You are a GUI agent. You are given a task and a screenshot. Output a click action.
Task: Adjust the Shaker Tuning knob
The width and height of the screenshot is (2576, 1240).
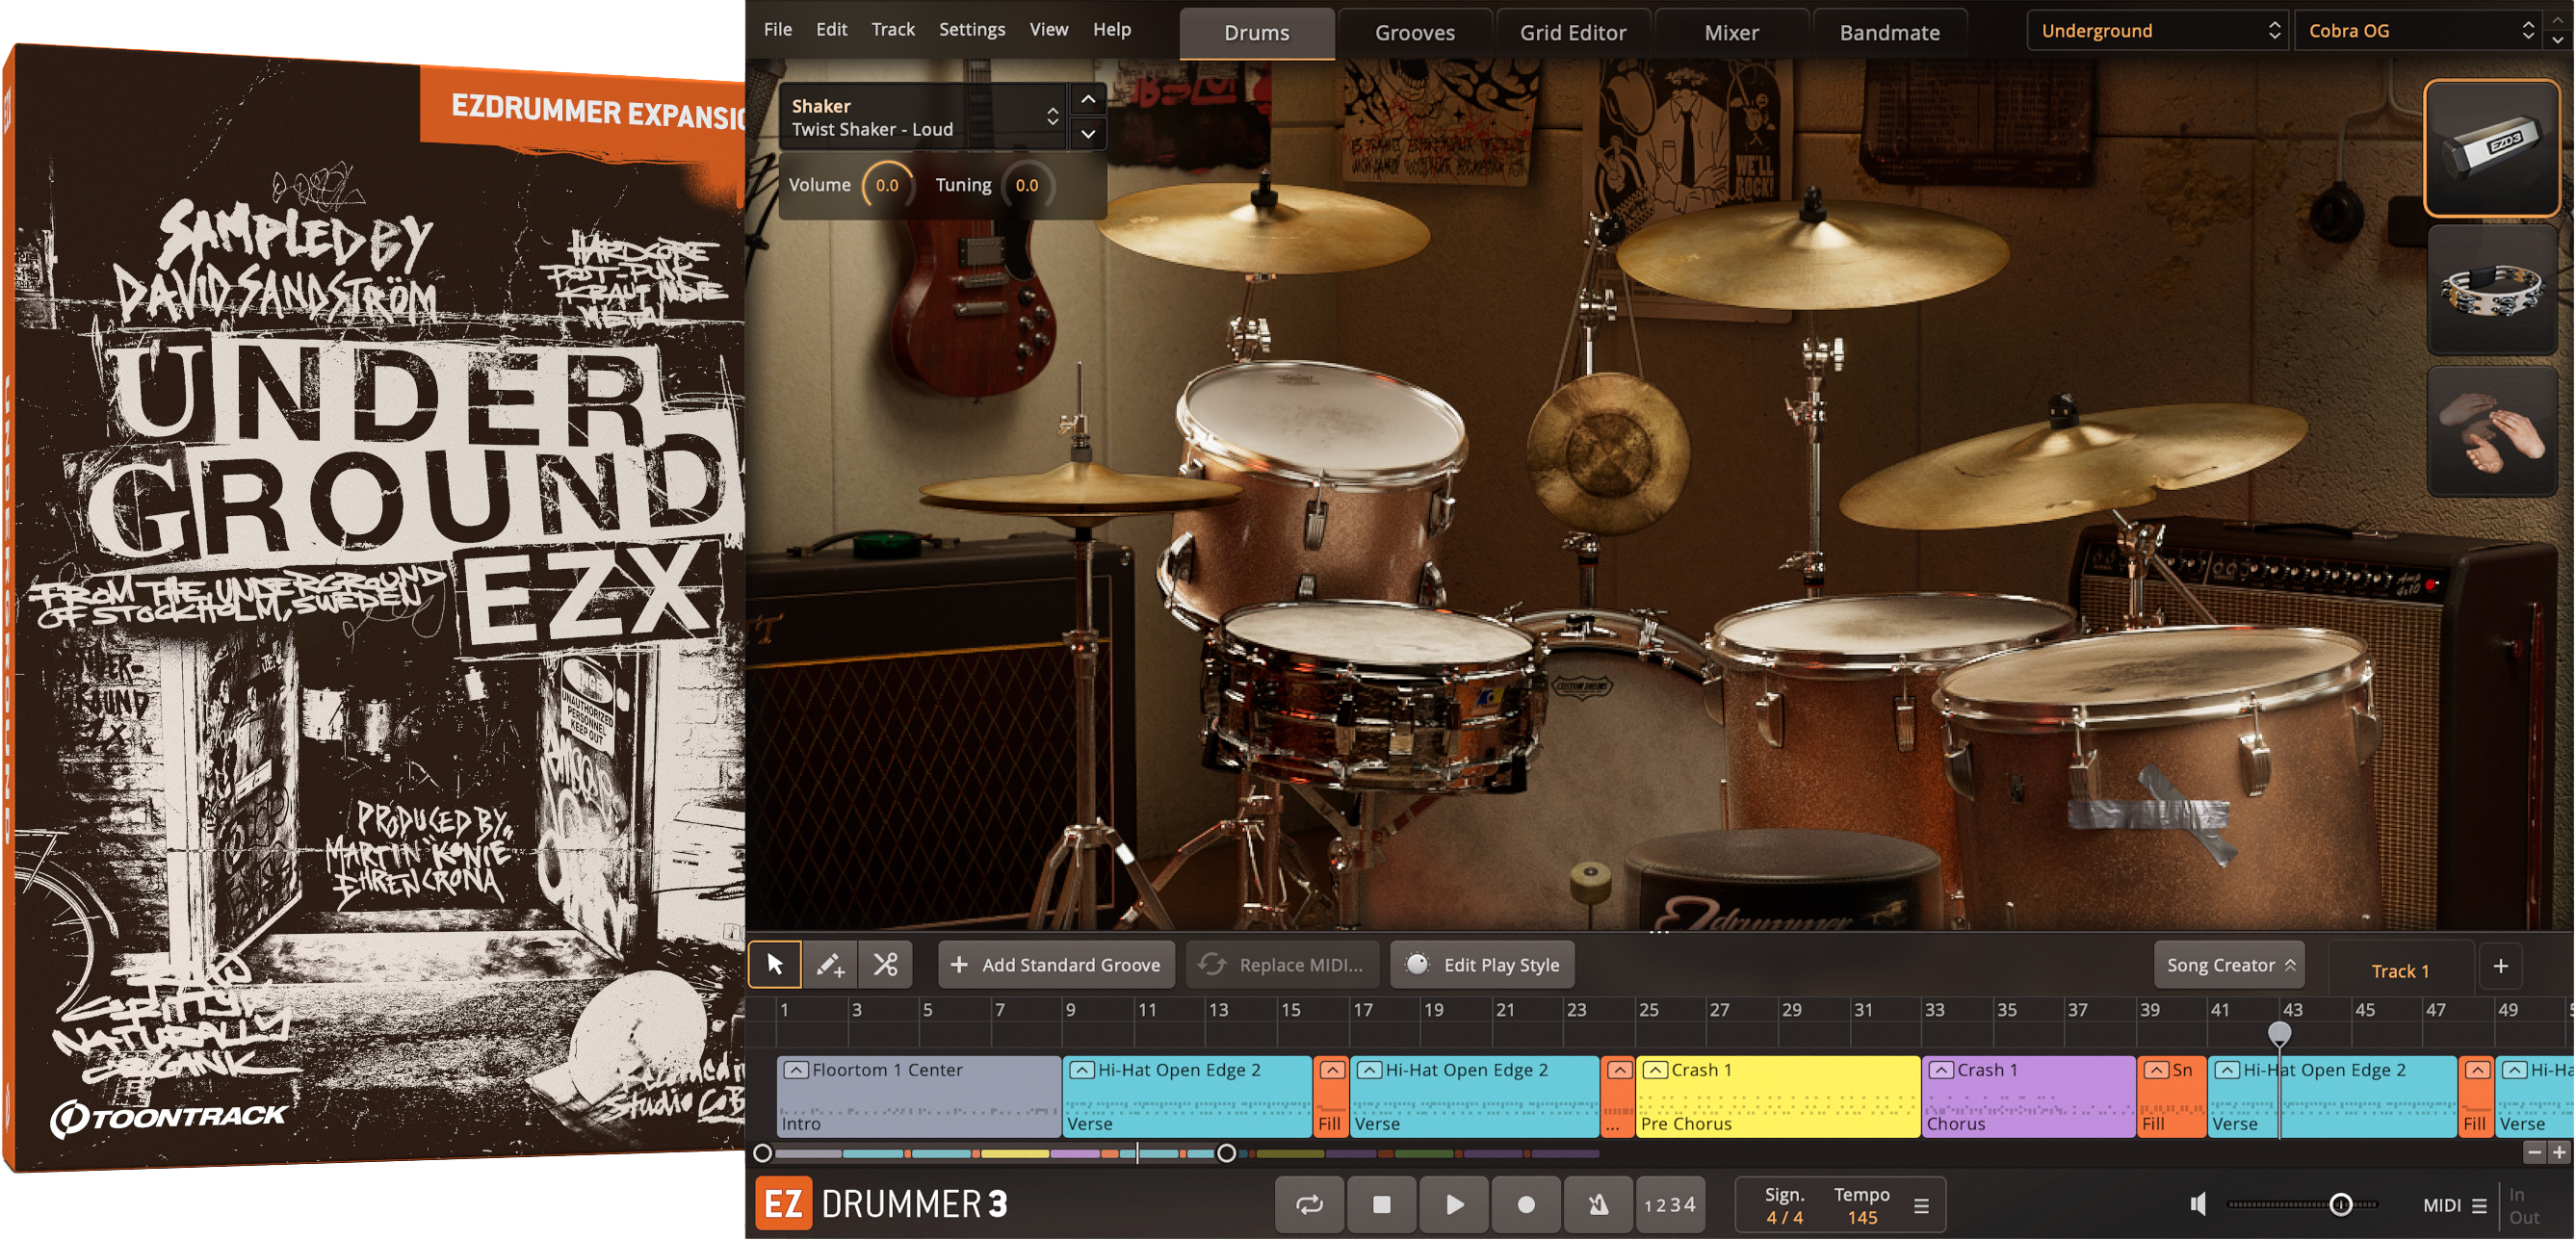coord(1027,185)
